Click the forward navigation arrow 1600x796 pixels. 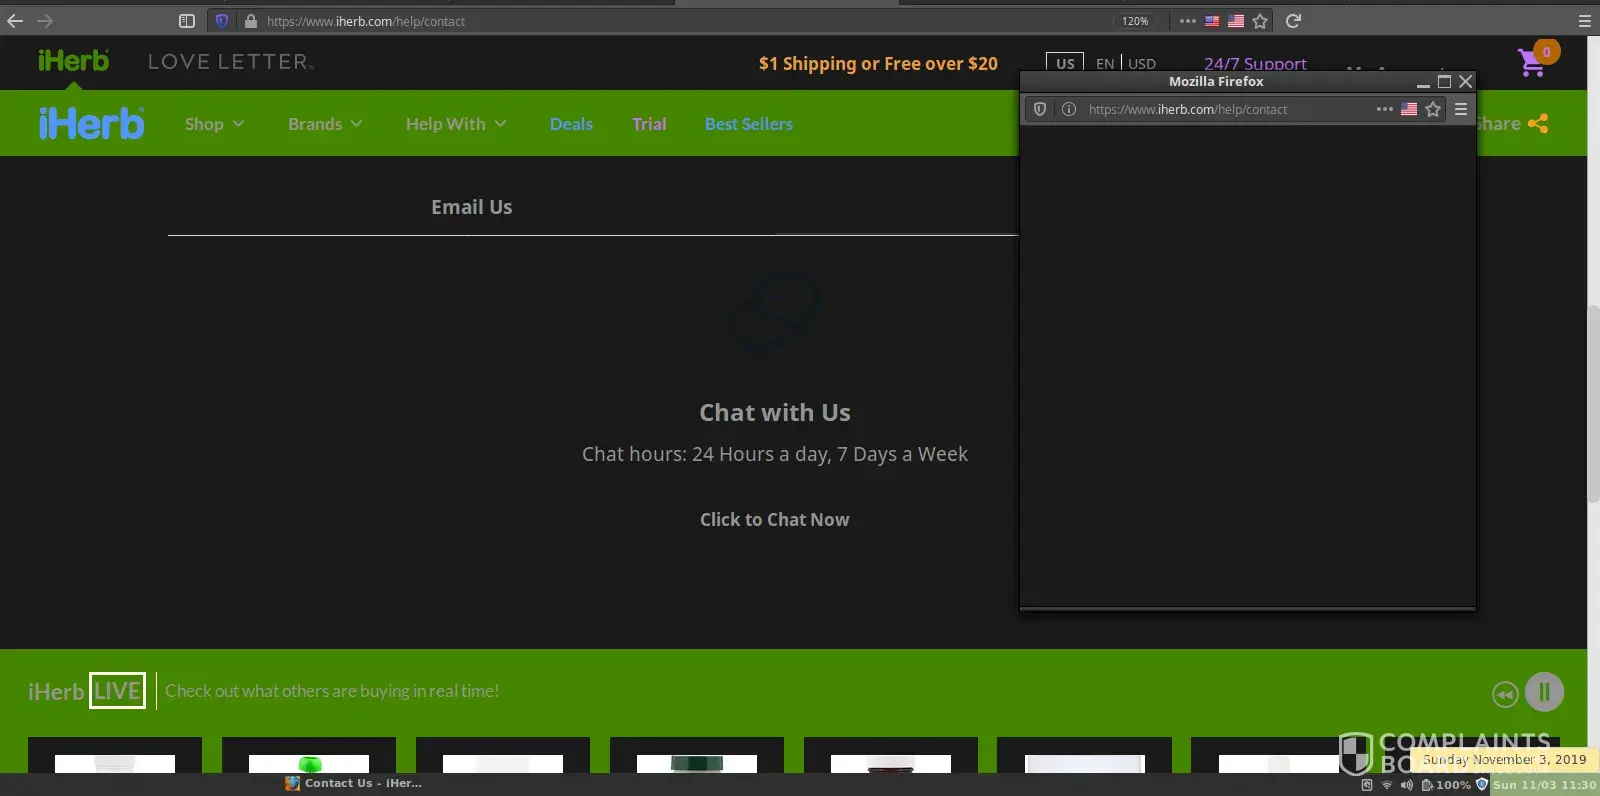[45, 21]
